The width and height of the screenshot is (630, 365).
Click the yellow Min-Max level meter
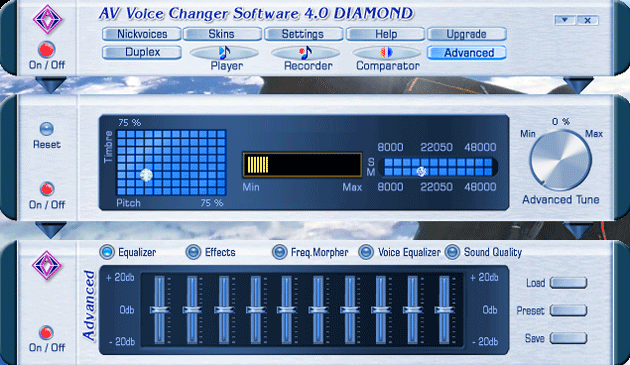tap(302, 164)
